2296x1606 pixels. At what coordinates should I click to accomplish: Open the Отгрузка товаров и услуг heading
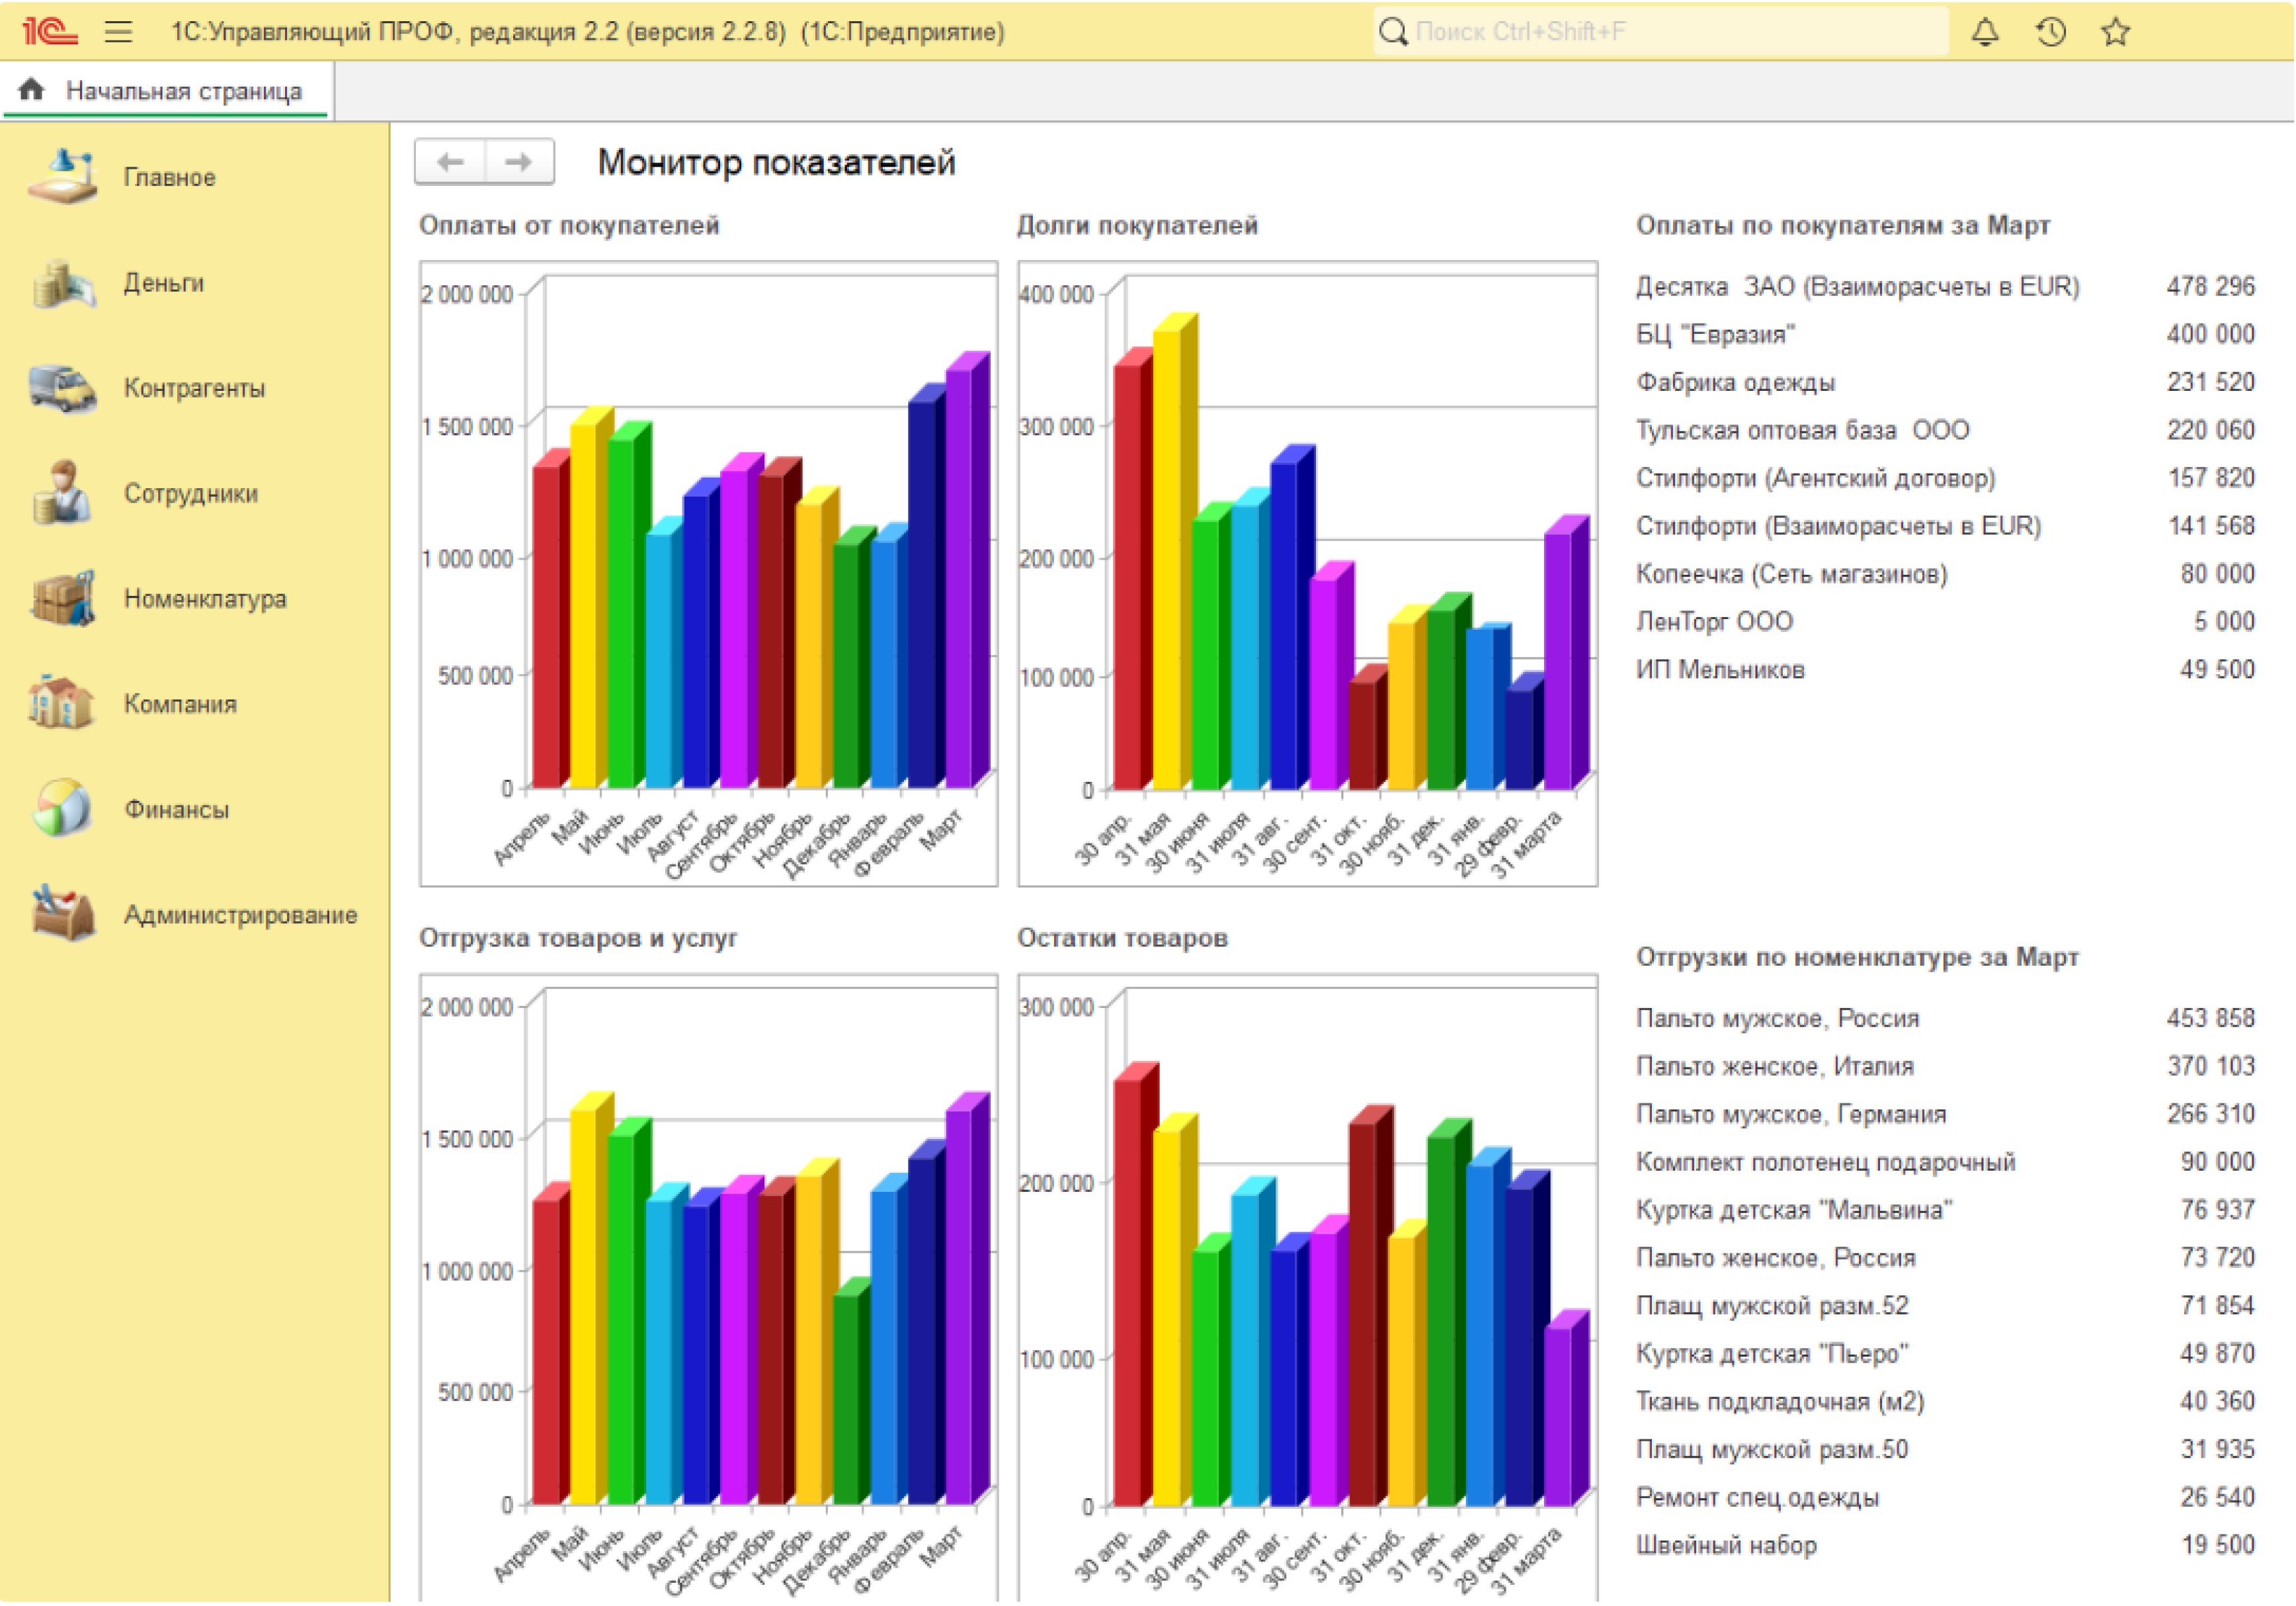tap(578, 938)
